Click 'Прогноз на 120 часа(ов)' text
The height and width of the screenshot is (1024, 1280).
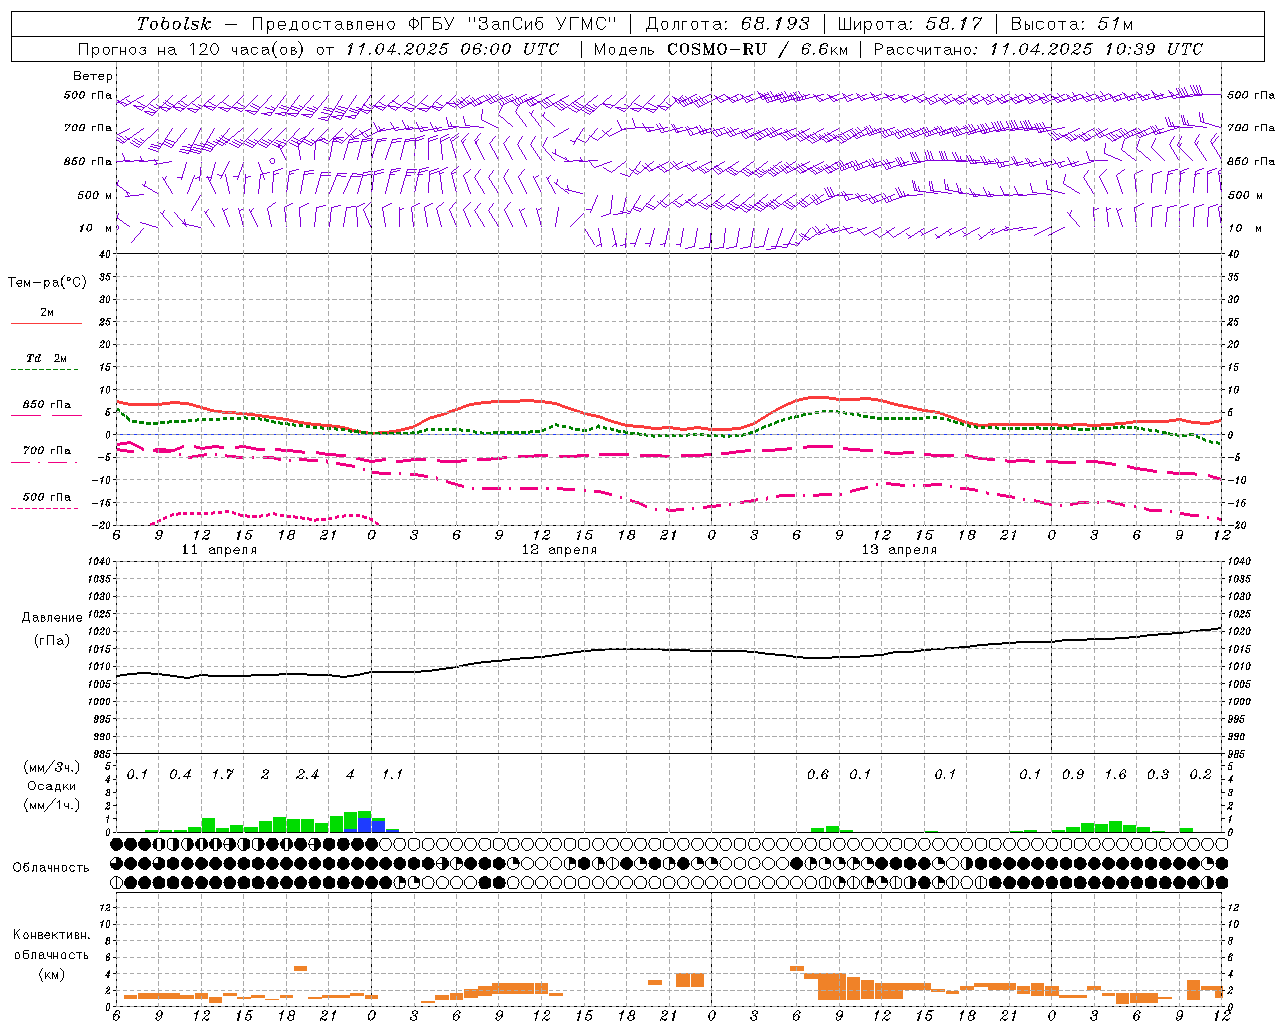click(x=193, y=49)
